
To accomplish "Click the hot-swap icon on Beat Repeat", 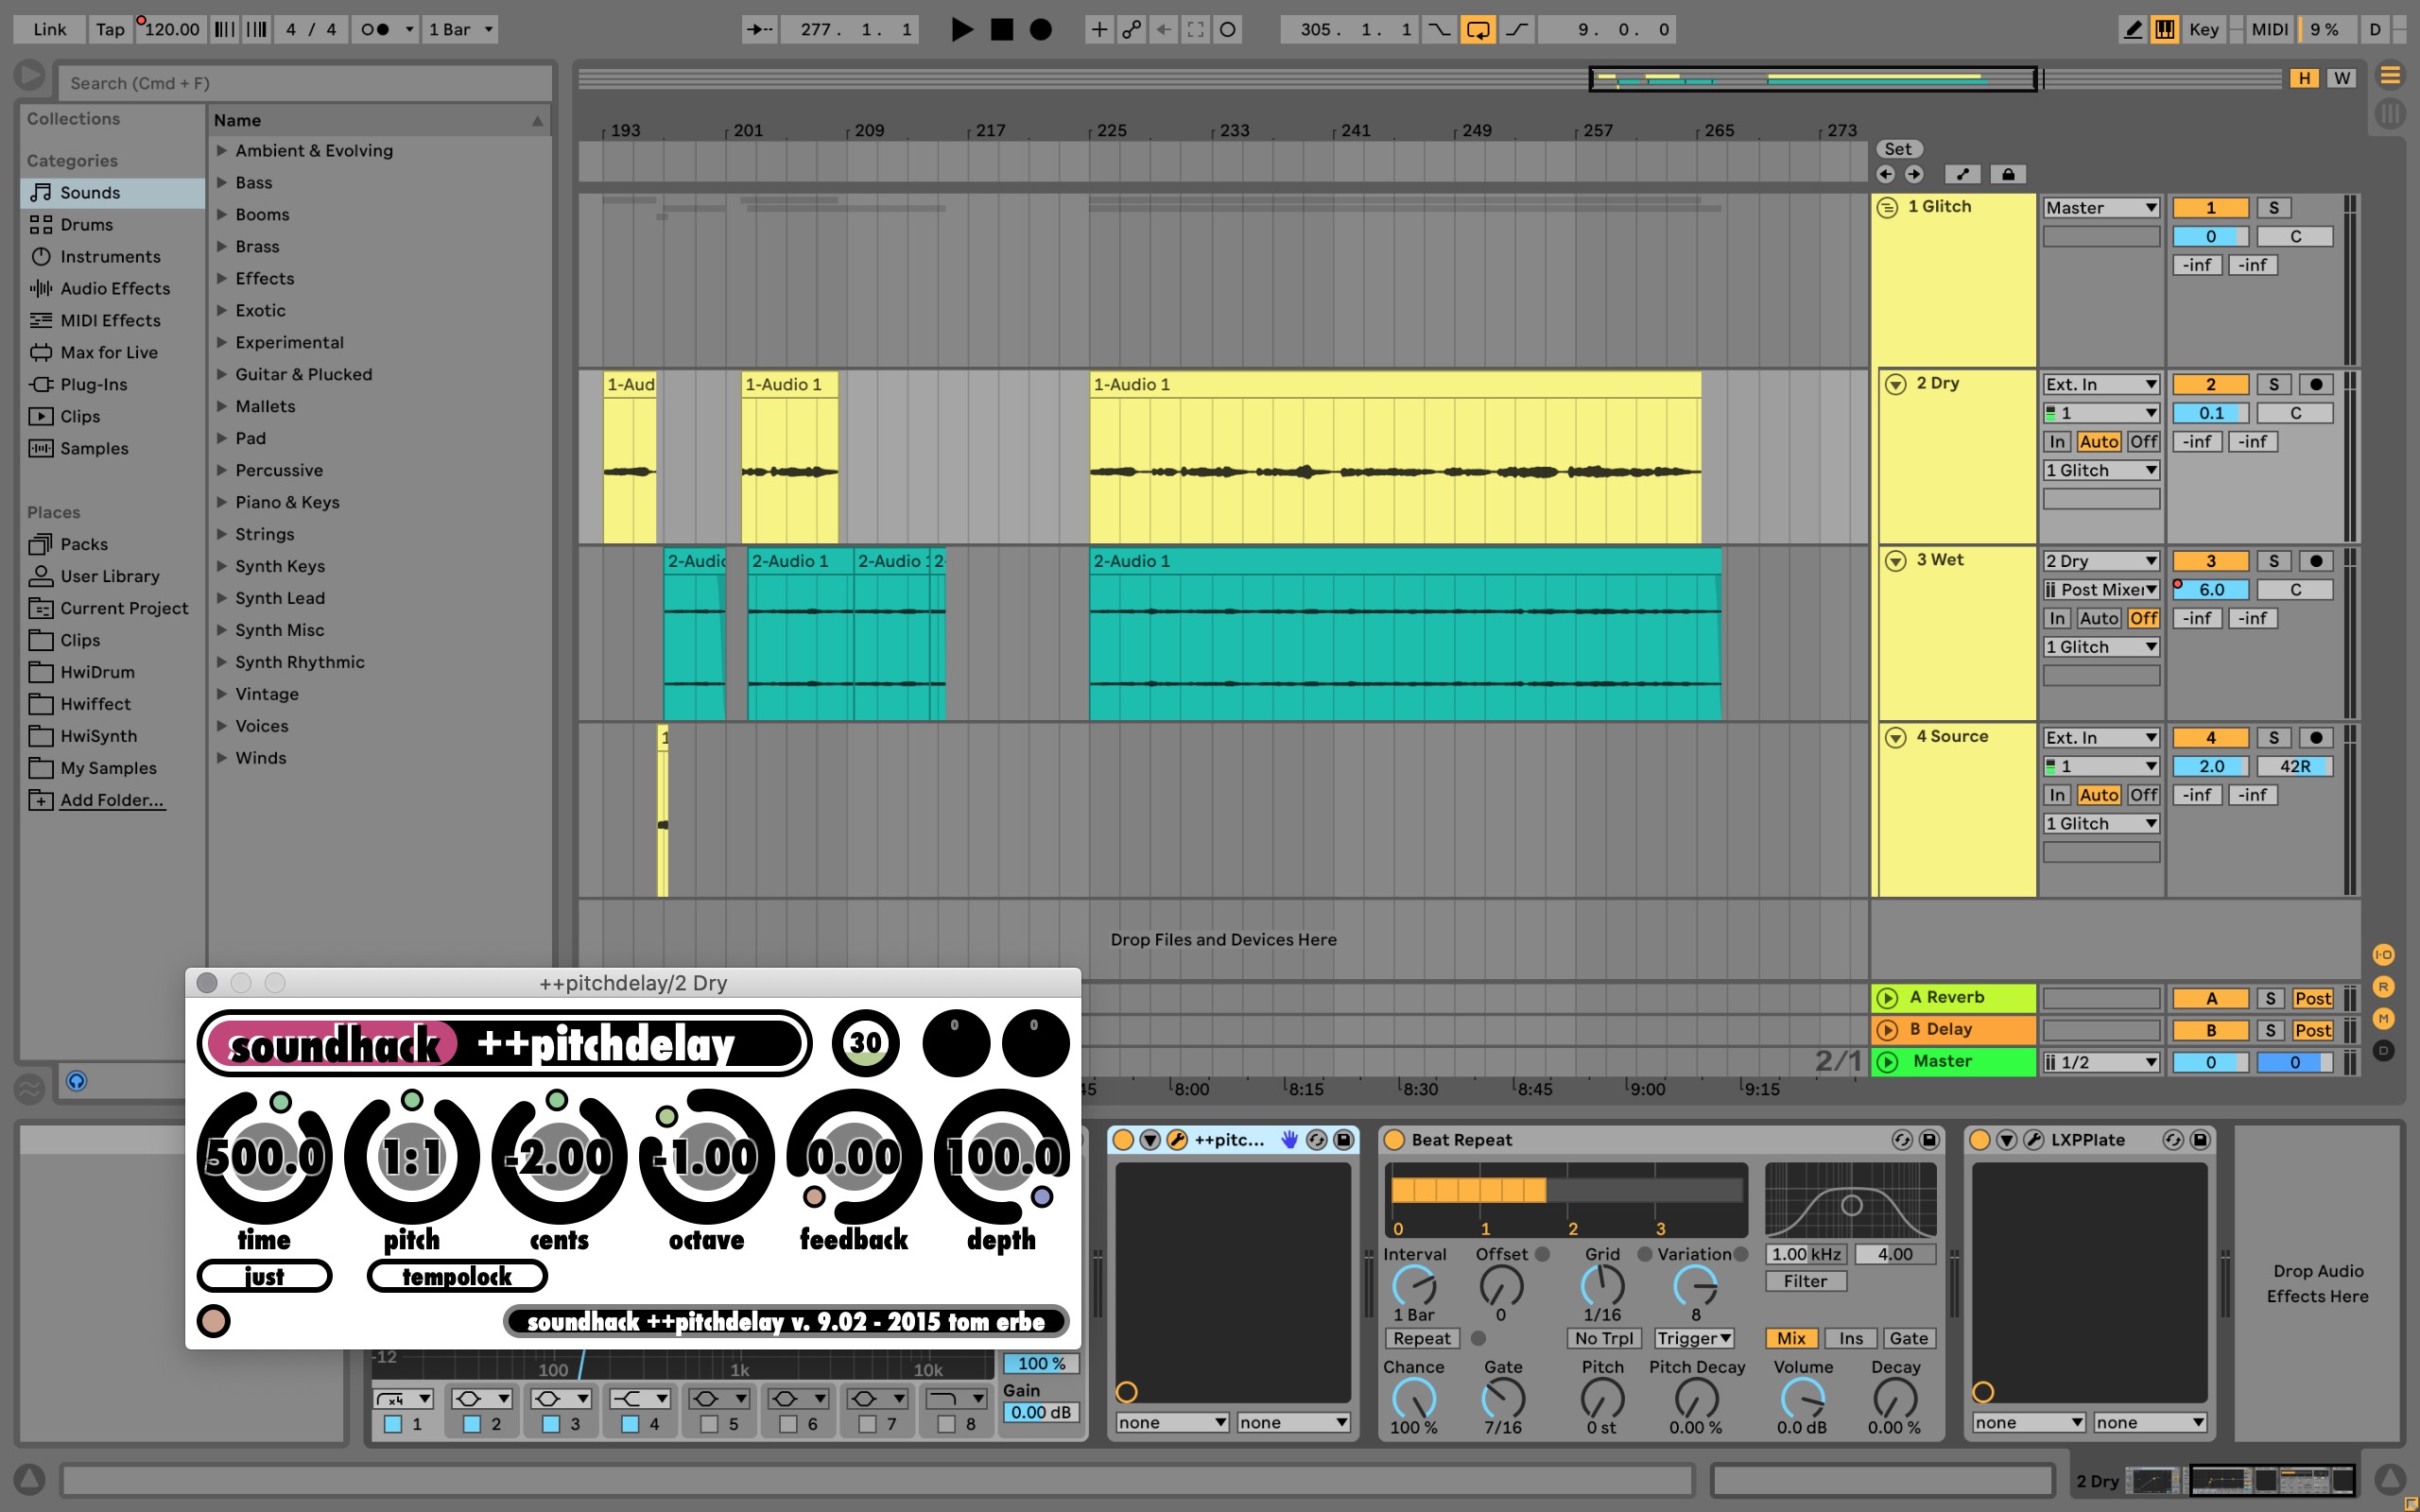I will tap(1902, 1140).
